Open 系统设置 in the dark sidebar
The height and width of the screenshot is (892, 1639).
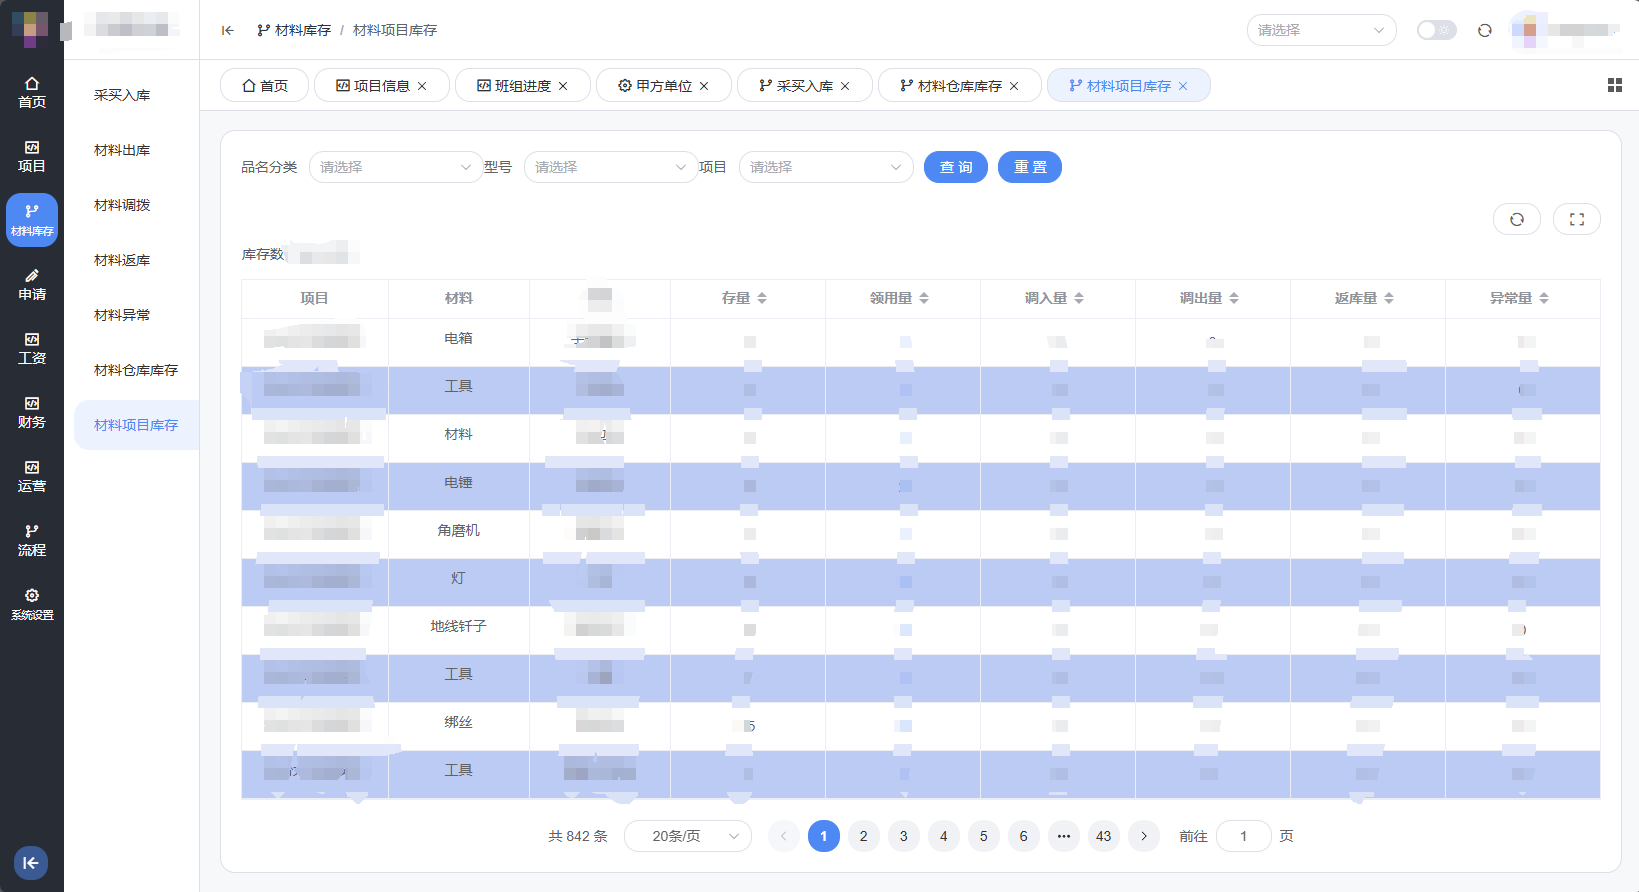[32, 604]
